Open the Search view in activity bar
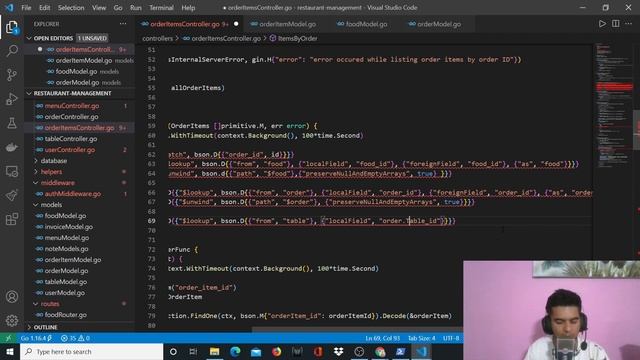The width and height of the screenshot is (640, 360). [x=12, y=51]
